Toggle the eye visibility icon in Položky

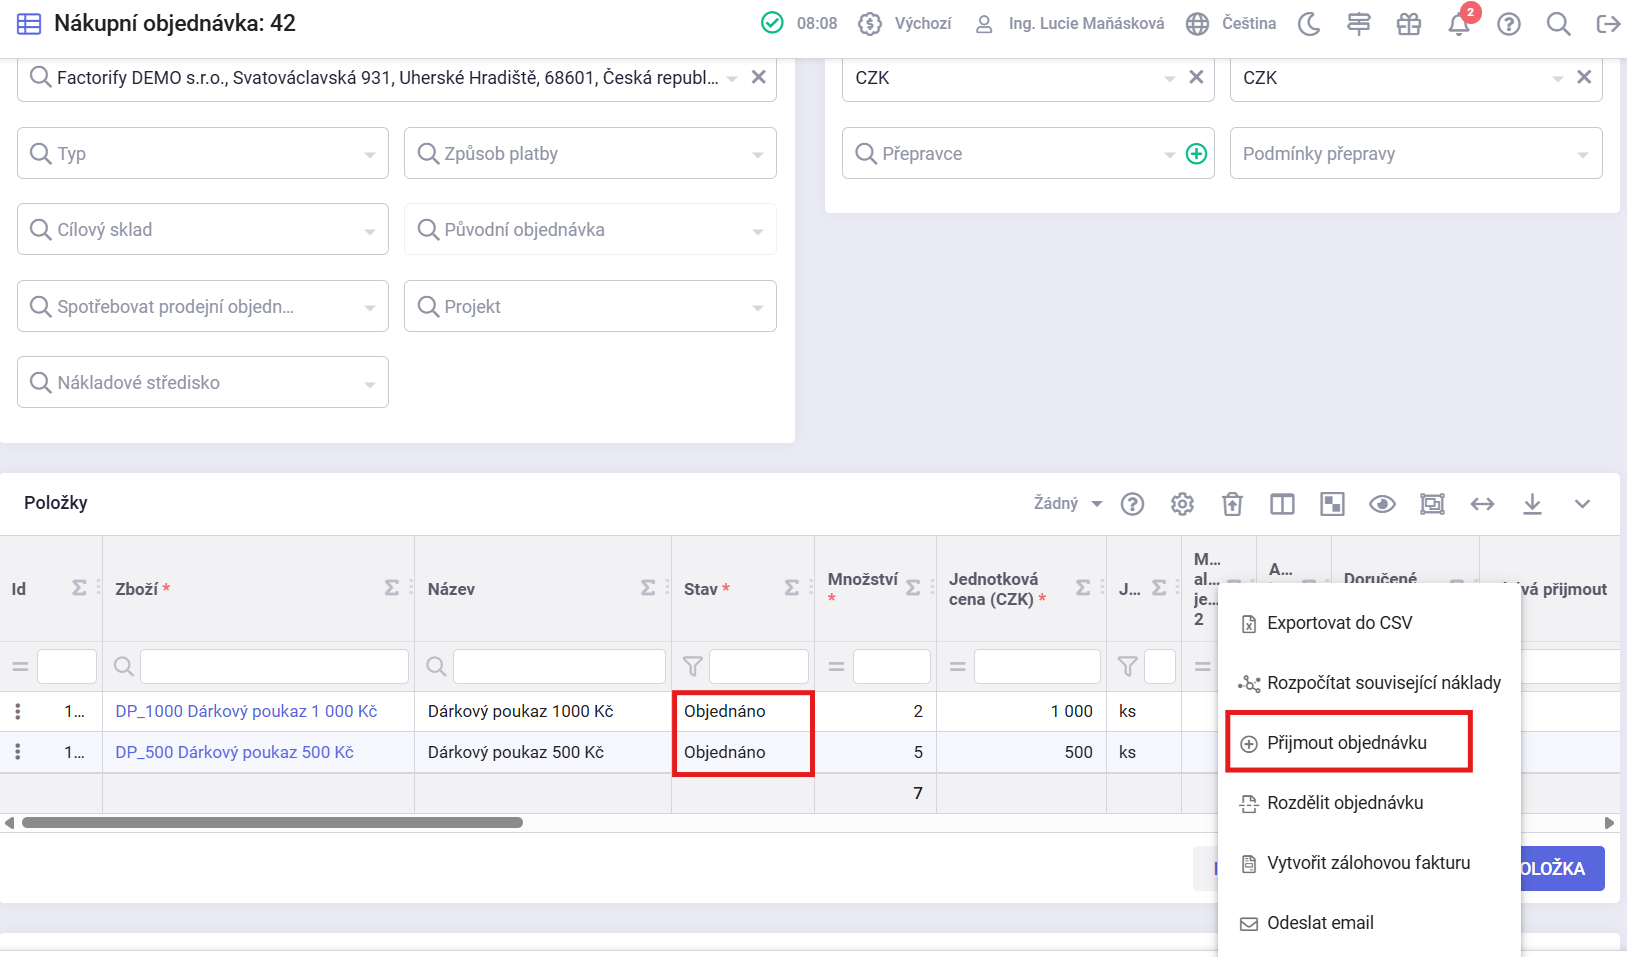(x=1382, y=504)
